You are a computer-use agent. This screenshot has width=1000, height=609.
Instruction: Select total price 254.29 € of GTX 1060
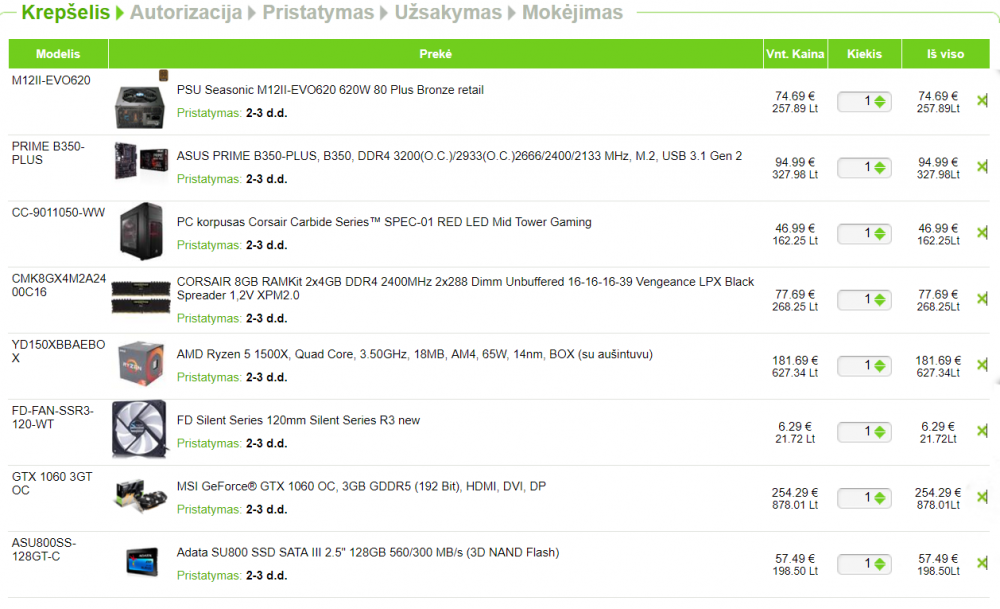tap(938, 492)
